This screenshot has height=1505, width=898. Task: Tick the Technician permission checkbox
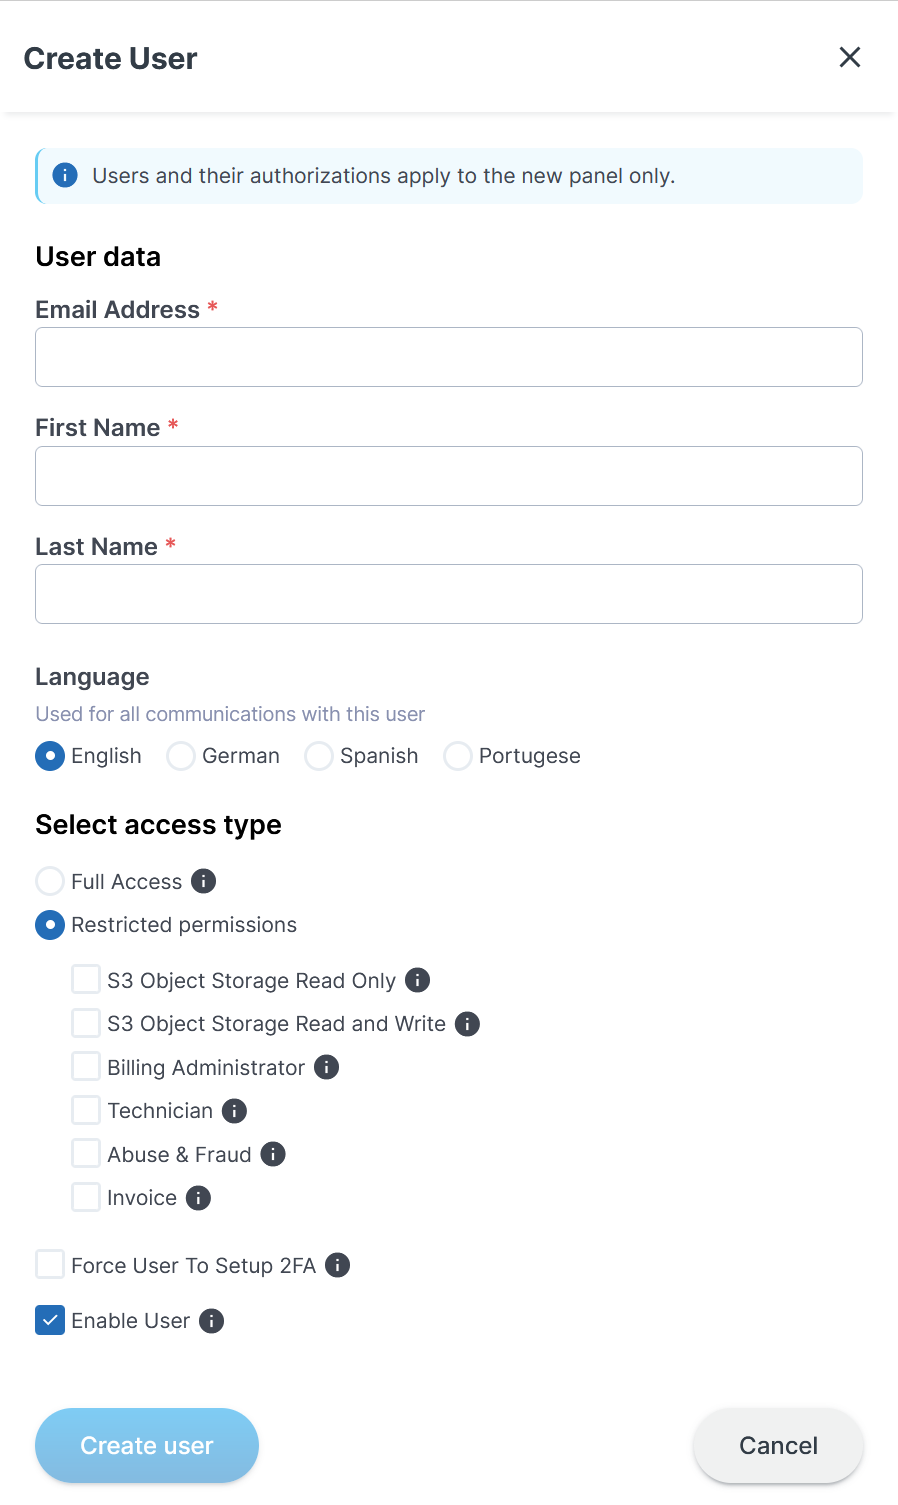(86, 1111)
